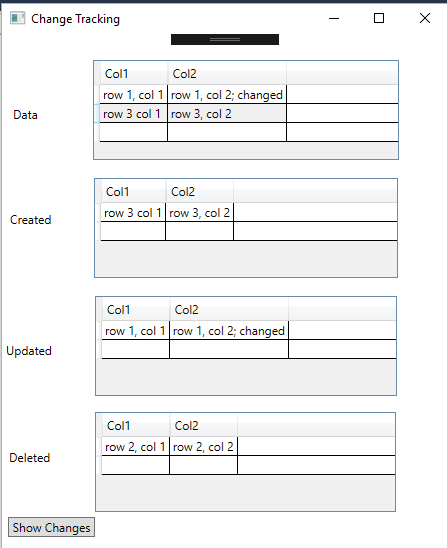Select the 'row 3 col 1' cell in Data grid
The image size is (447, 548).
134,114
